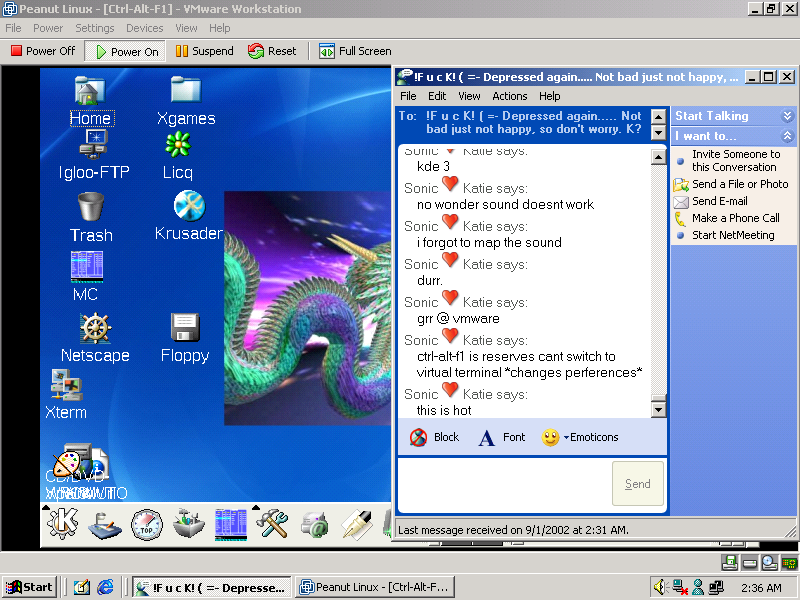800x600 pixels.
Task: Open the Actions menu in chat window
Action: tap(509, 96)
